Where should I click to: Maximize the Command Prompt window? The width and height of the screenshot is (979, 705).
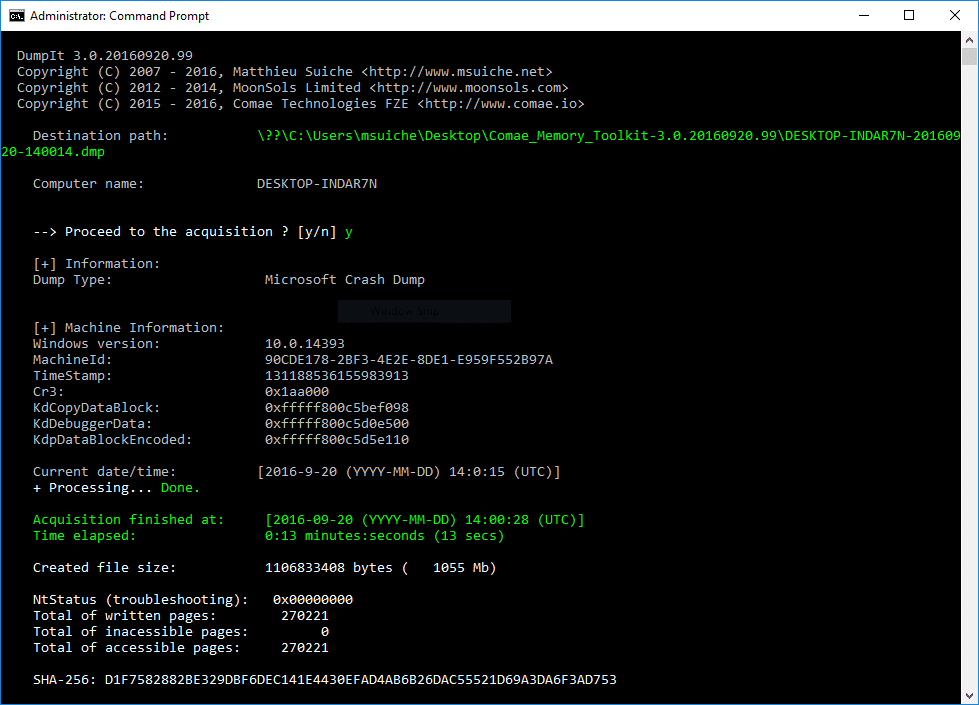click(x=908, y=16)
